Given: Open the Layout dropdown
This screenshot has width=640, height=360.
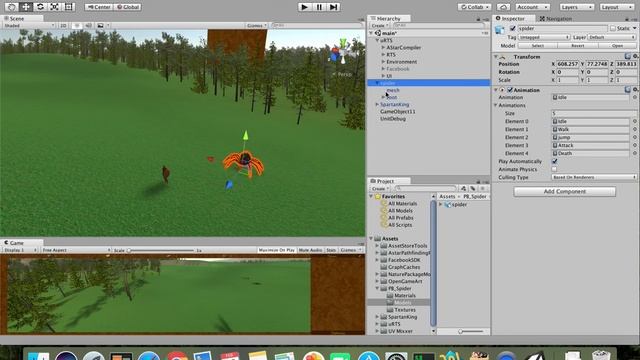Looking at the screenshot, I should tap(617, 7).
